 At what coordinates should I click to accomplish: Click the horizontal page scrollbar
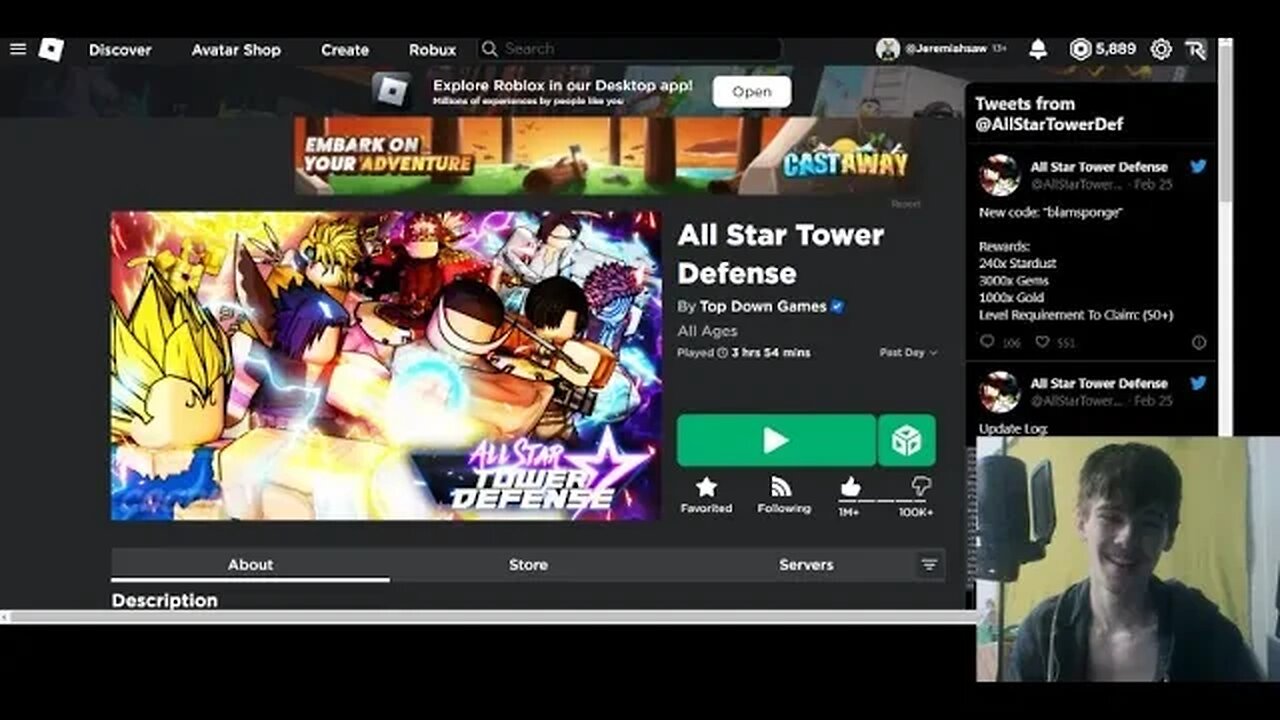(x=488, y=617)
